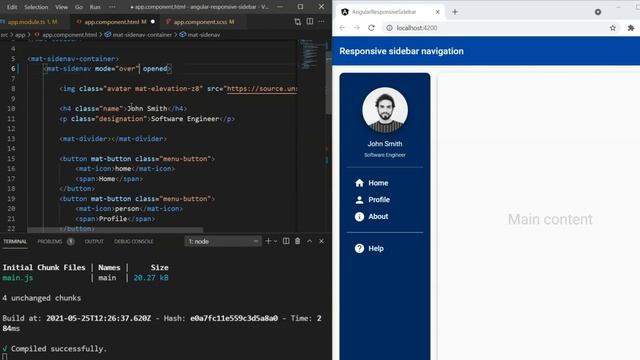Image resolution: width=640 pixels, height=360 pixels.
Task: Minimize the VS Code window
Action: tap(280, 7)
